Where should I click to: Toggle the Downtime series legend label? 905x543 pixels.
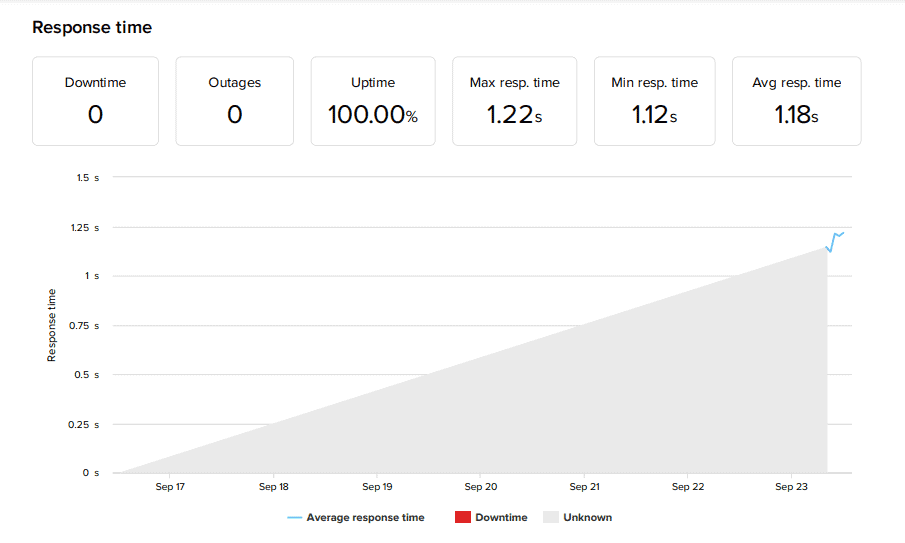(x=501, y=518)
